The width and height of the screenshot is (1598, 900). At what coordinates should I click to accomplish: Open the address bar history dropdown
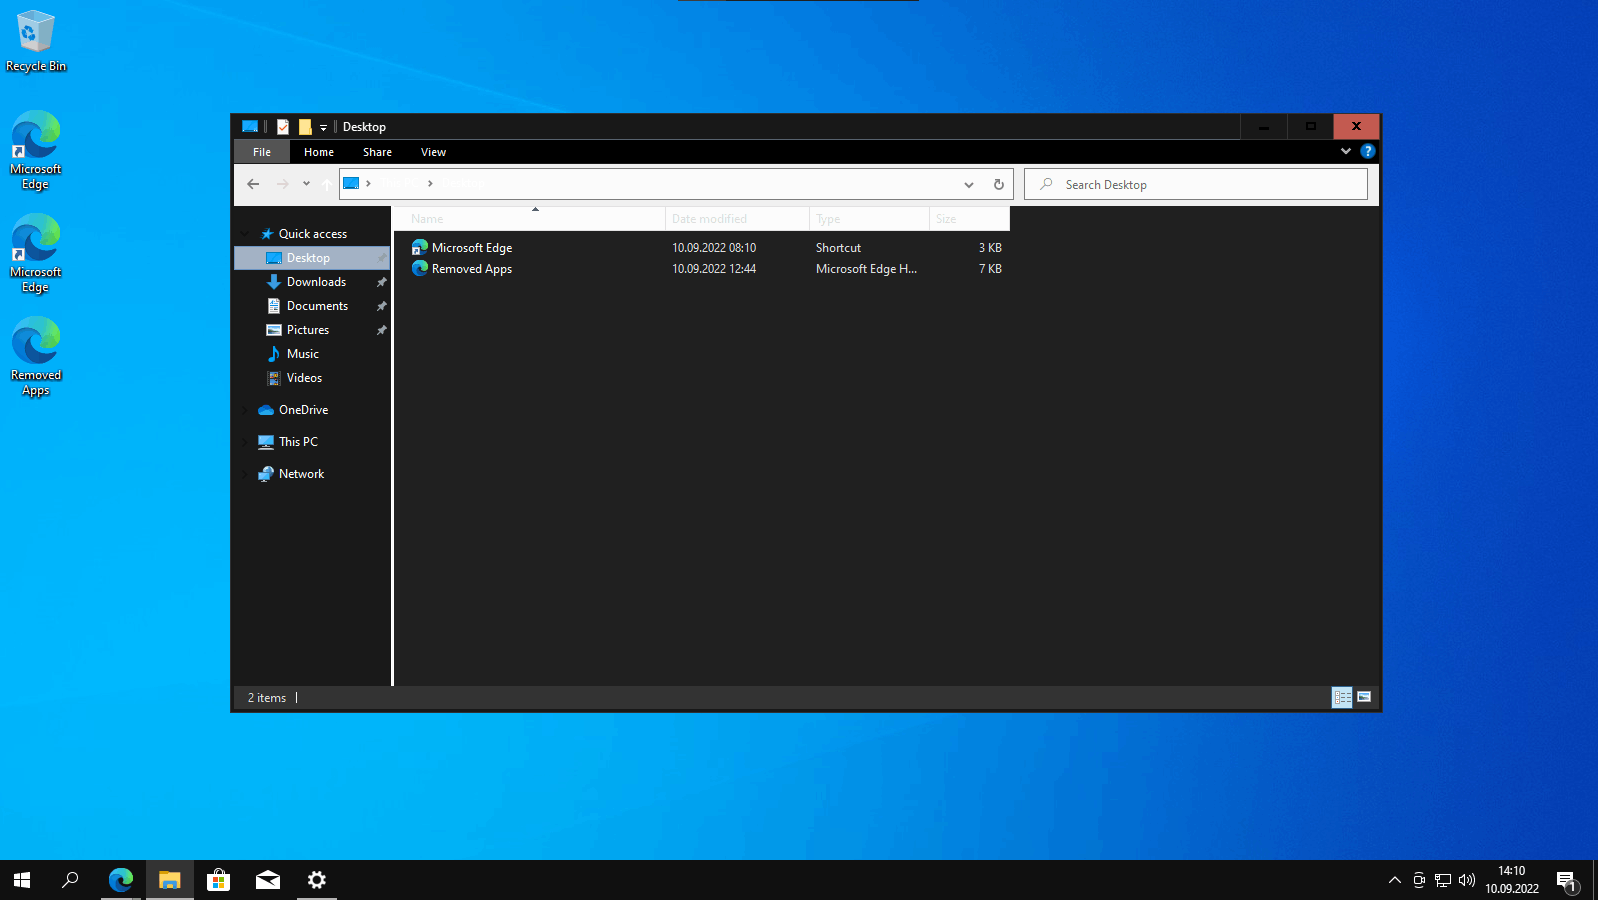tap(968, 185)
